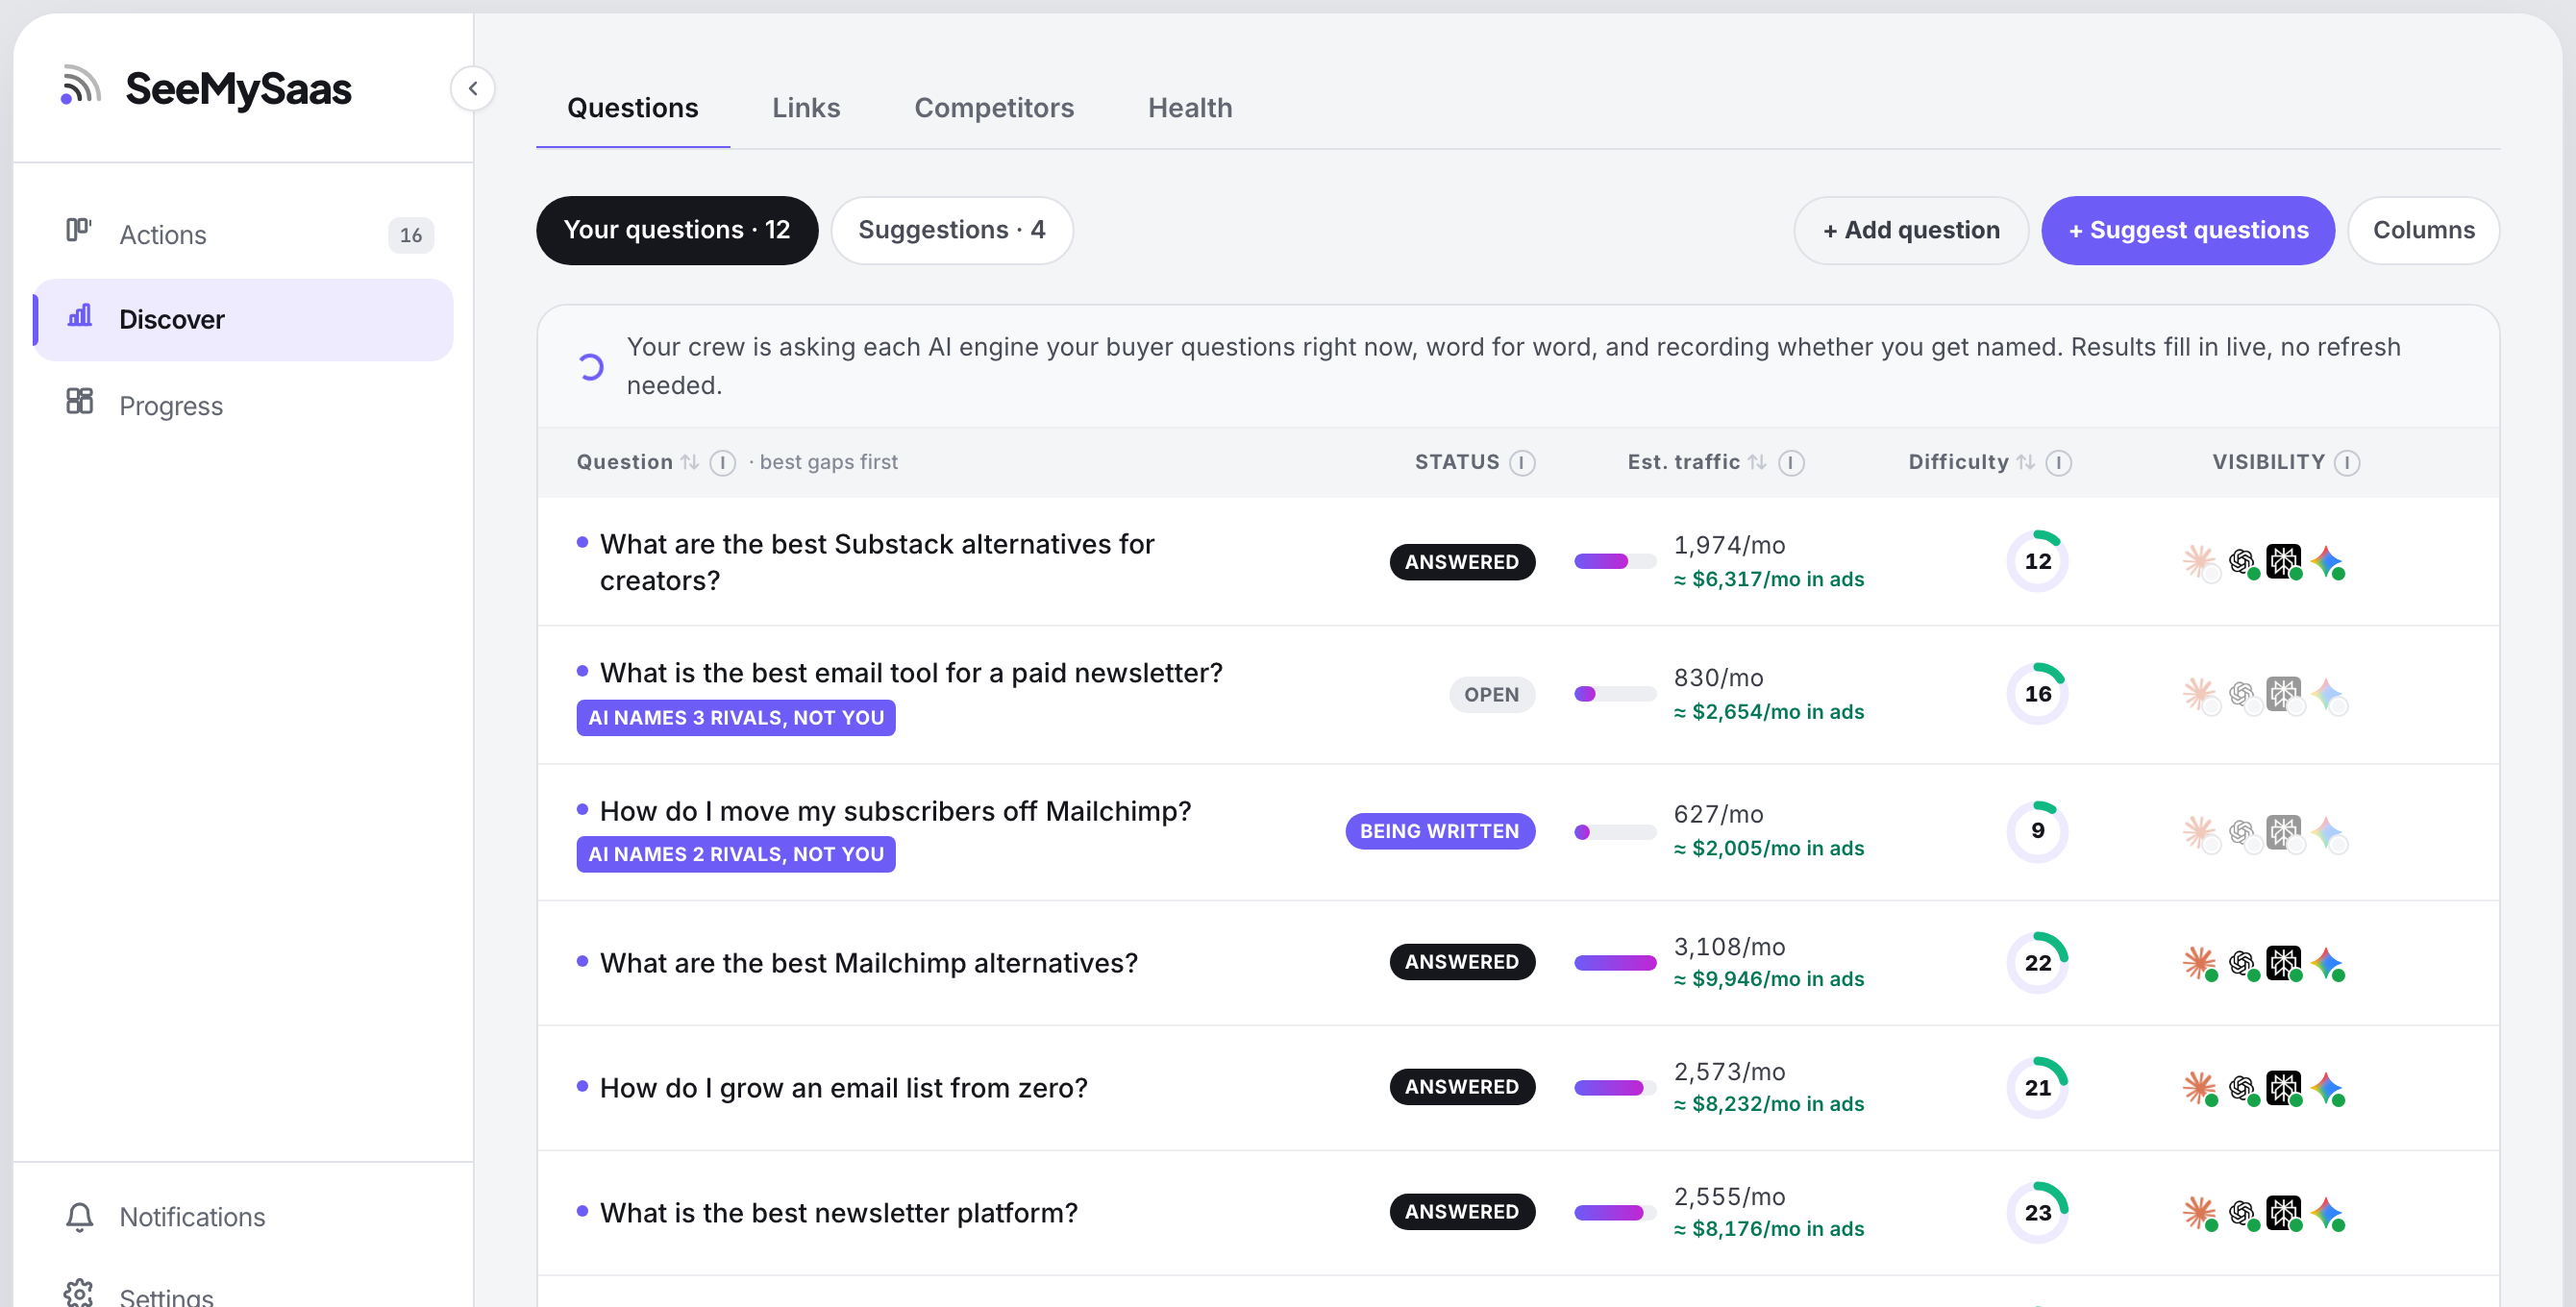
Task: Click the Progress grid icon
Action: click(79, 401)
